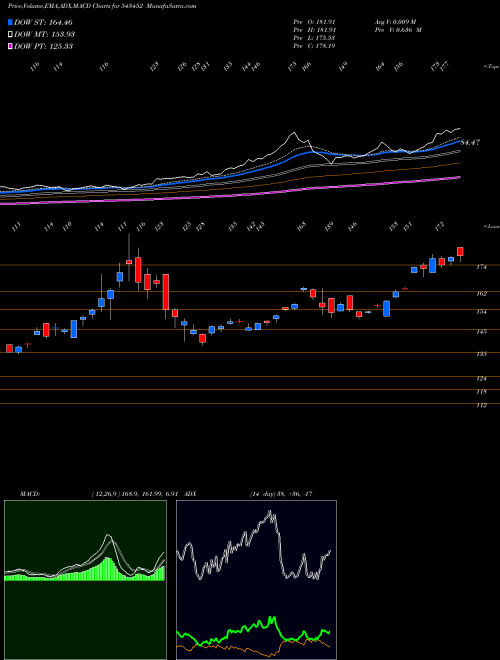This screenshot has height=660, width=500.
Task: Click the 'Pre H: 181.91' value
Action: pyautogui.click(x=314, y=30)
